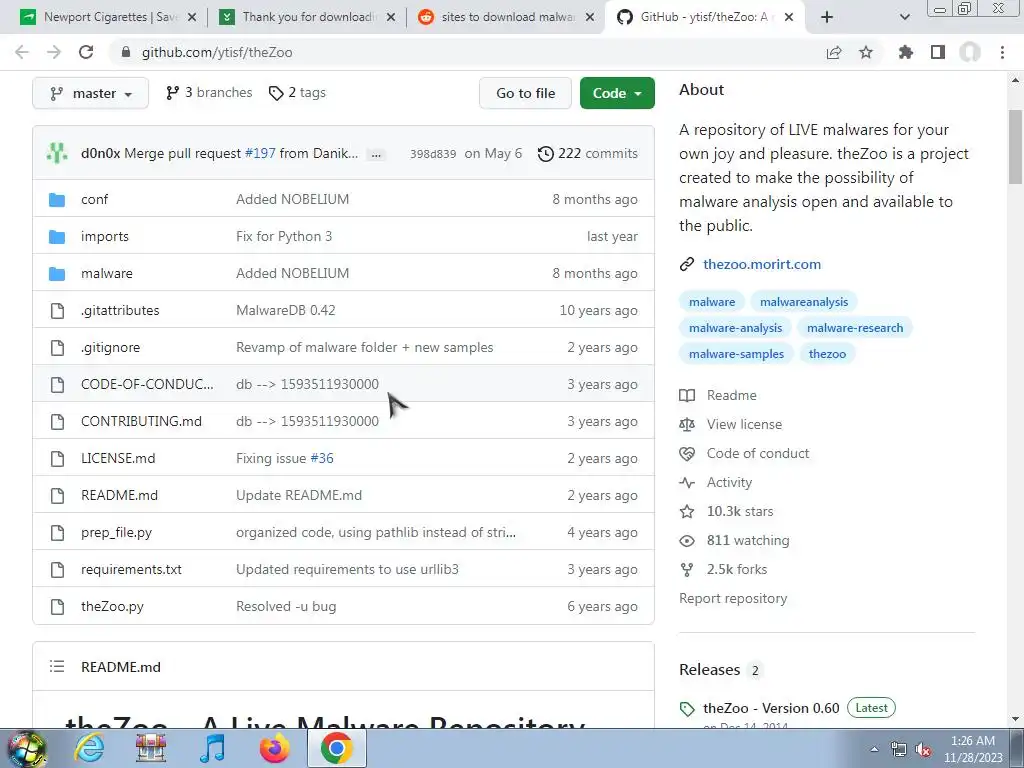Open the prep_file.py file
Viewport: 1024px width, 768px height.
(116, 532)
